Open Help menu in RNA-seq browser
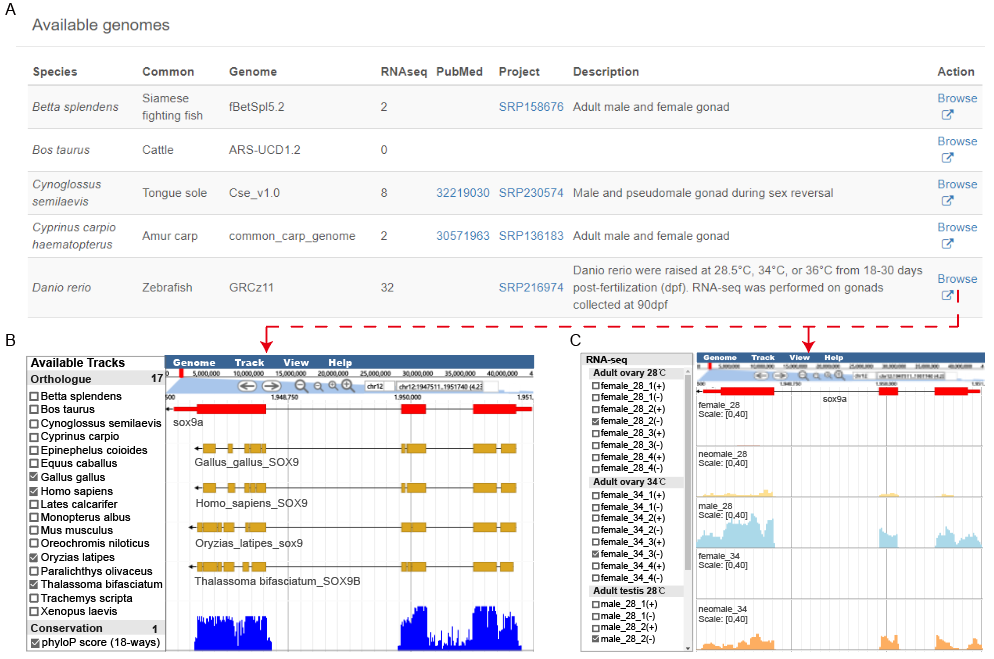 [833, 357]
